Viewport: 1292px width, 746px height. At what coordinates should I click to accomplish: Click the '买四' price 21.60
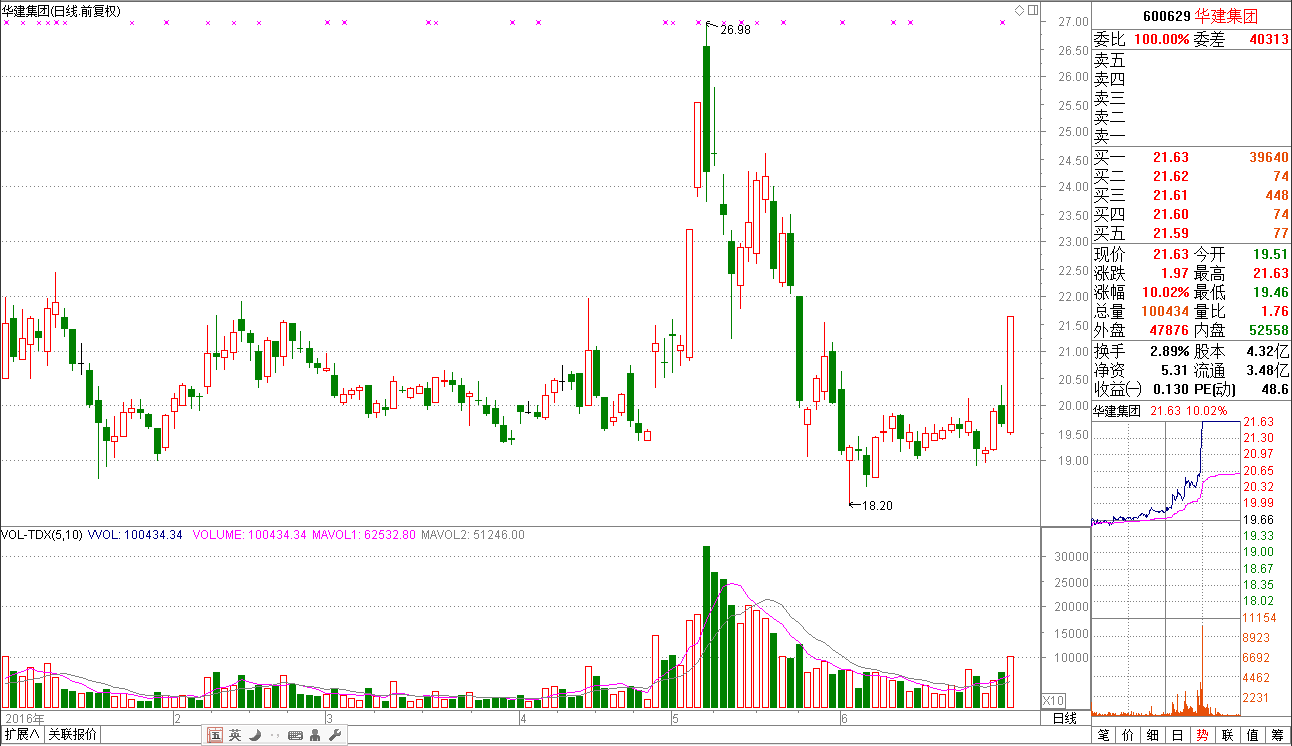[x=1170, y=214]
